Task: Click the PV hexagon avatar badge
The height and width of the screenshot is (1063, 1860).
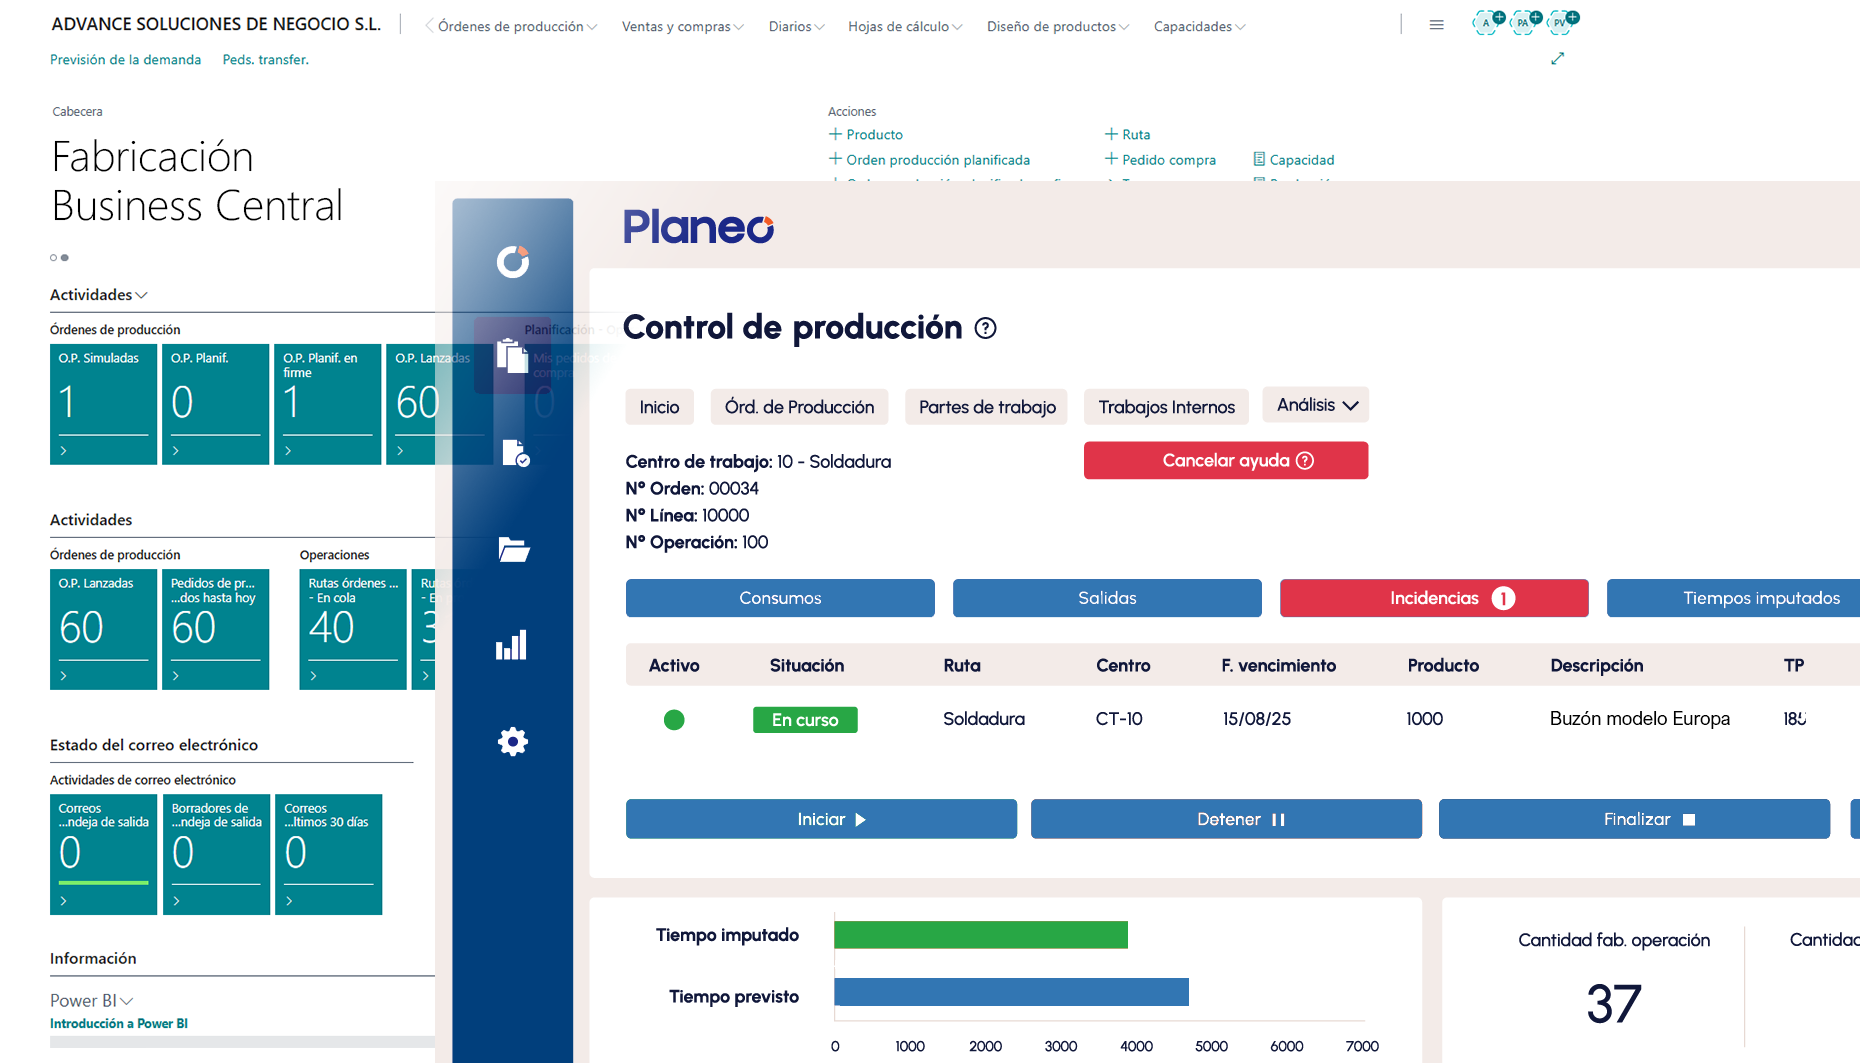Action: (x=1561, y=22)
